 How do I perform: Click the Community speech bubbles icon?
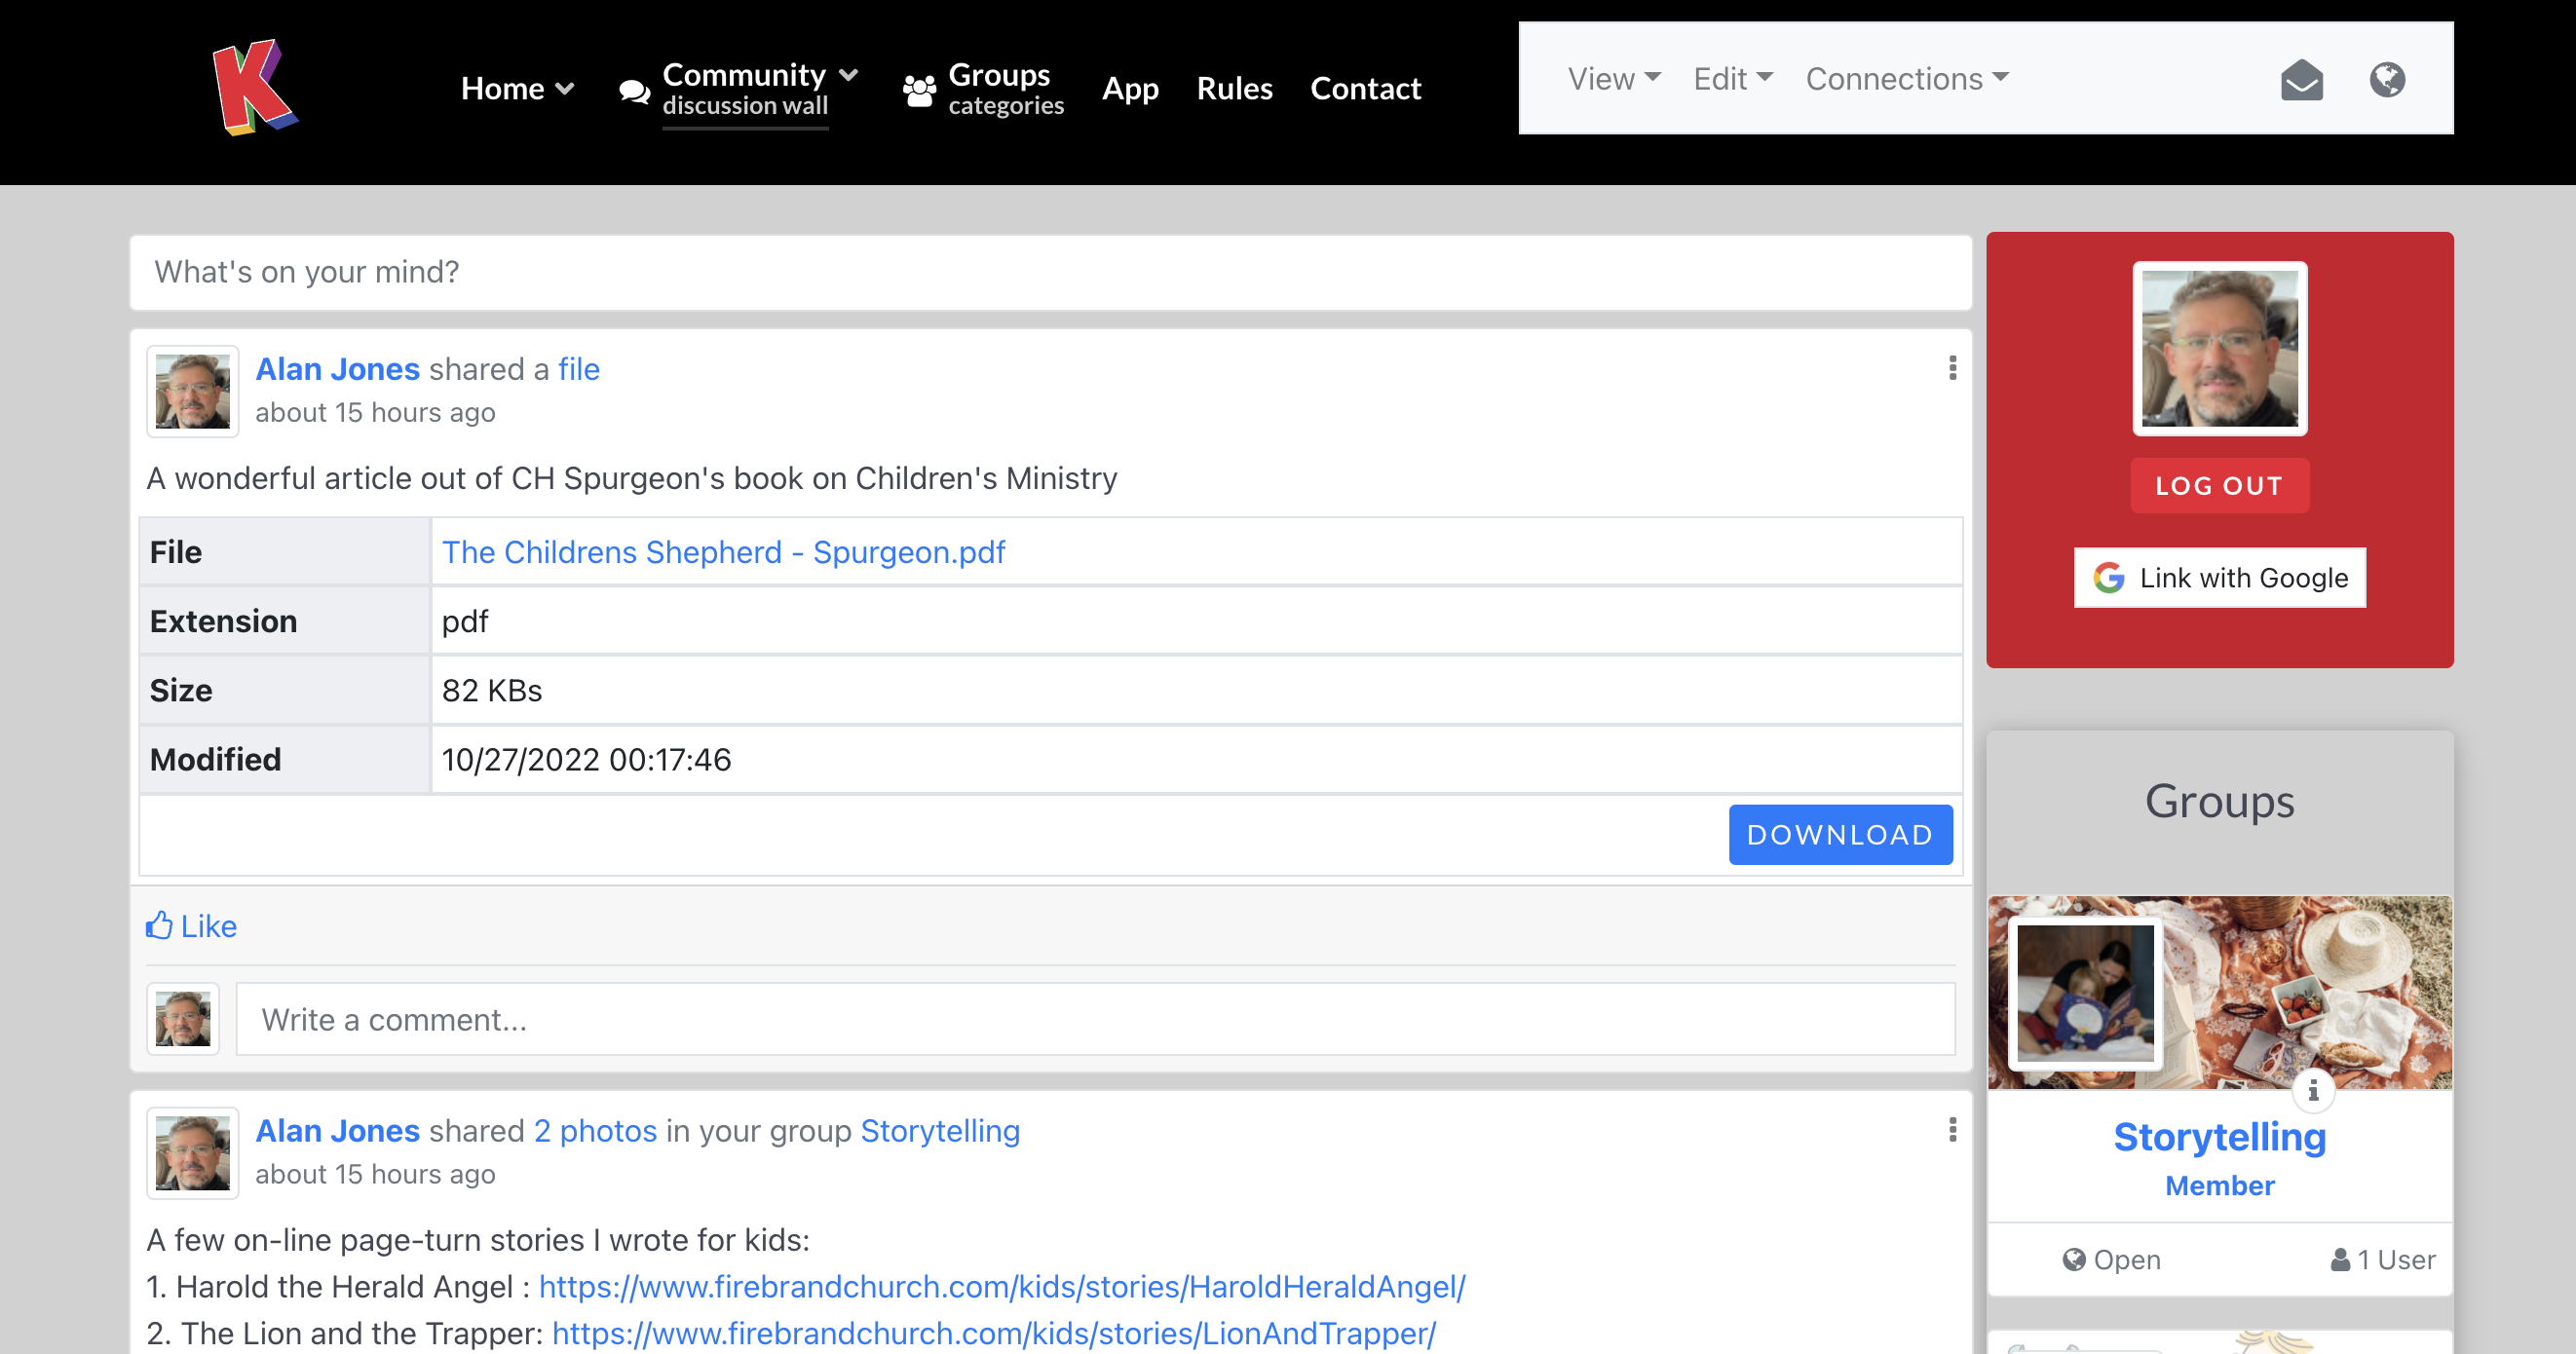[634, 92]
